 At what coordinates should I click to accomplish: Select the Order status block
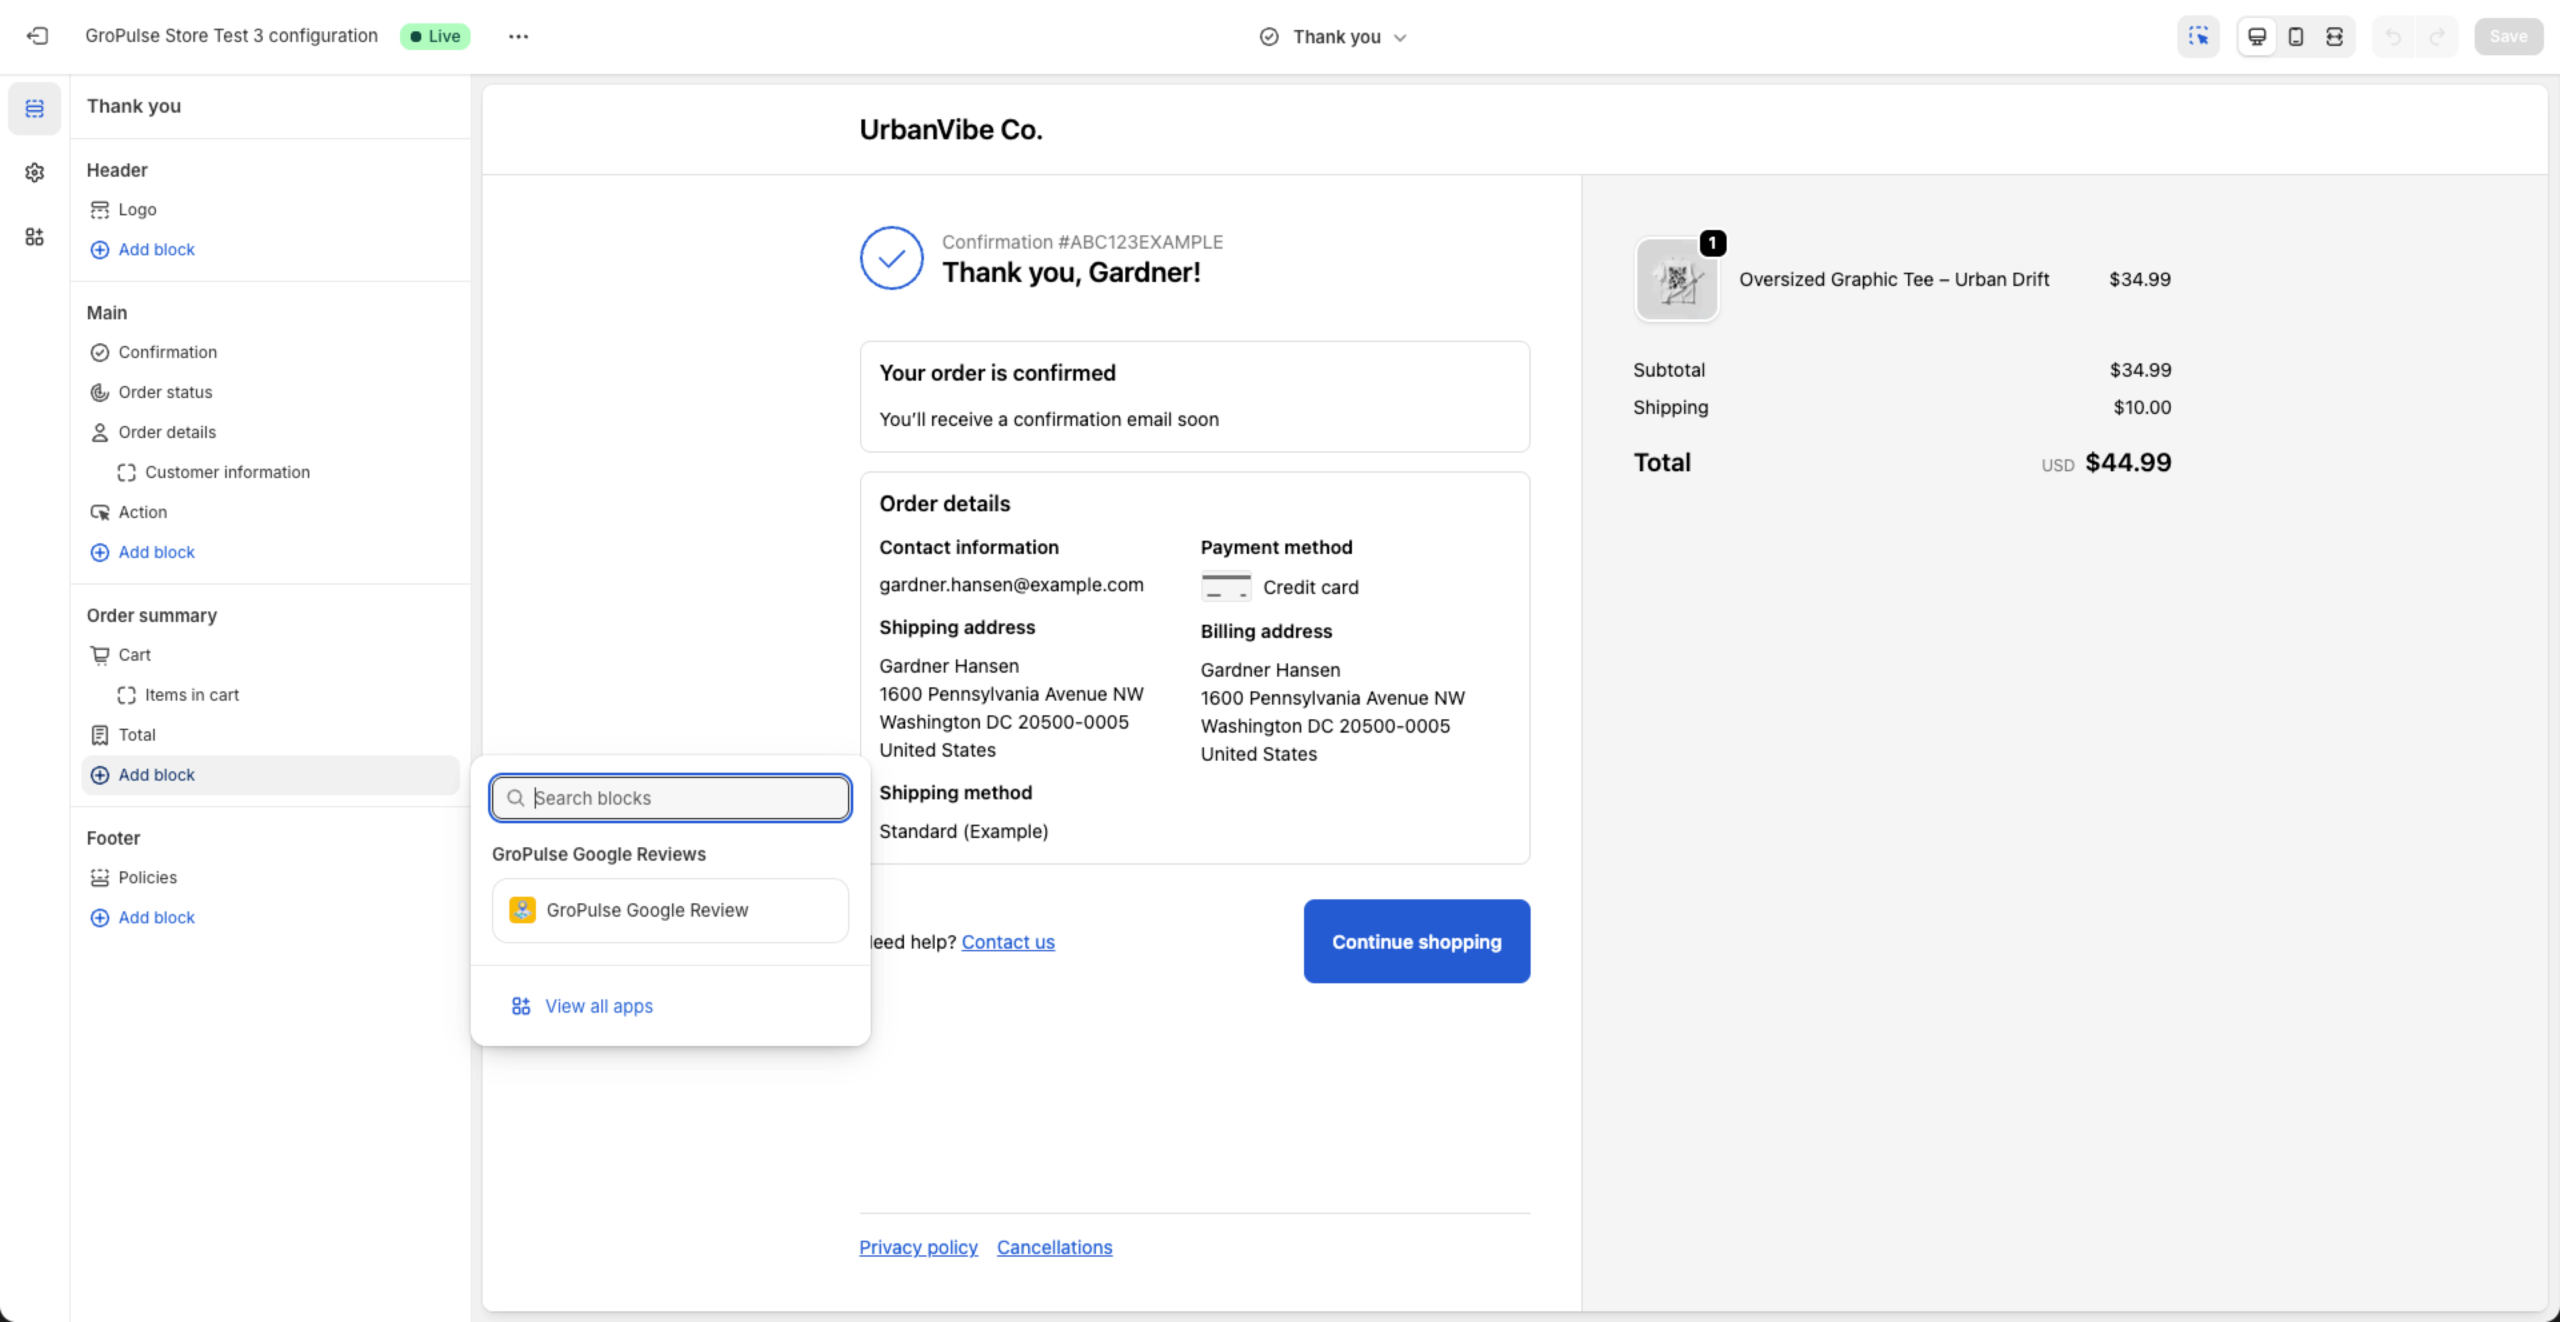(165, 392)
